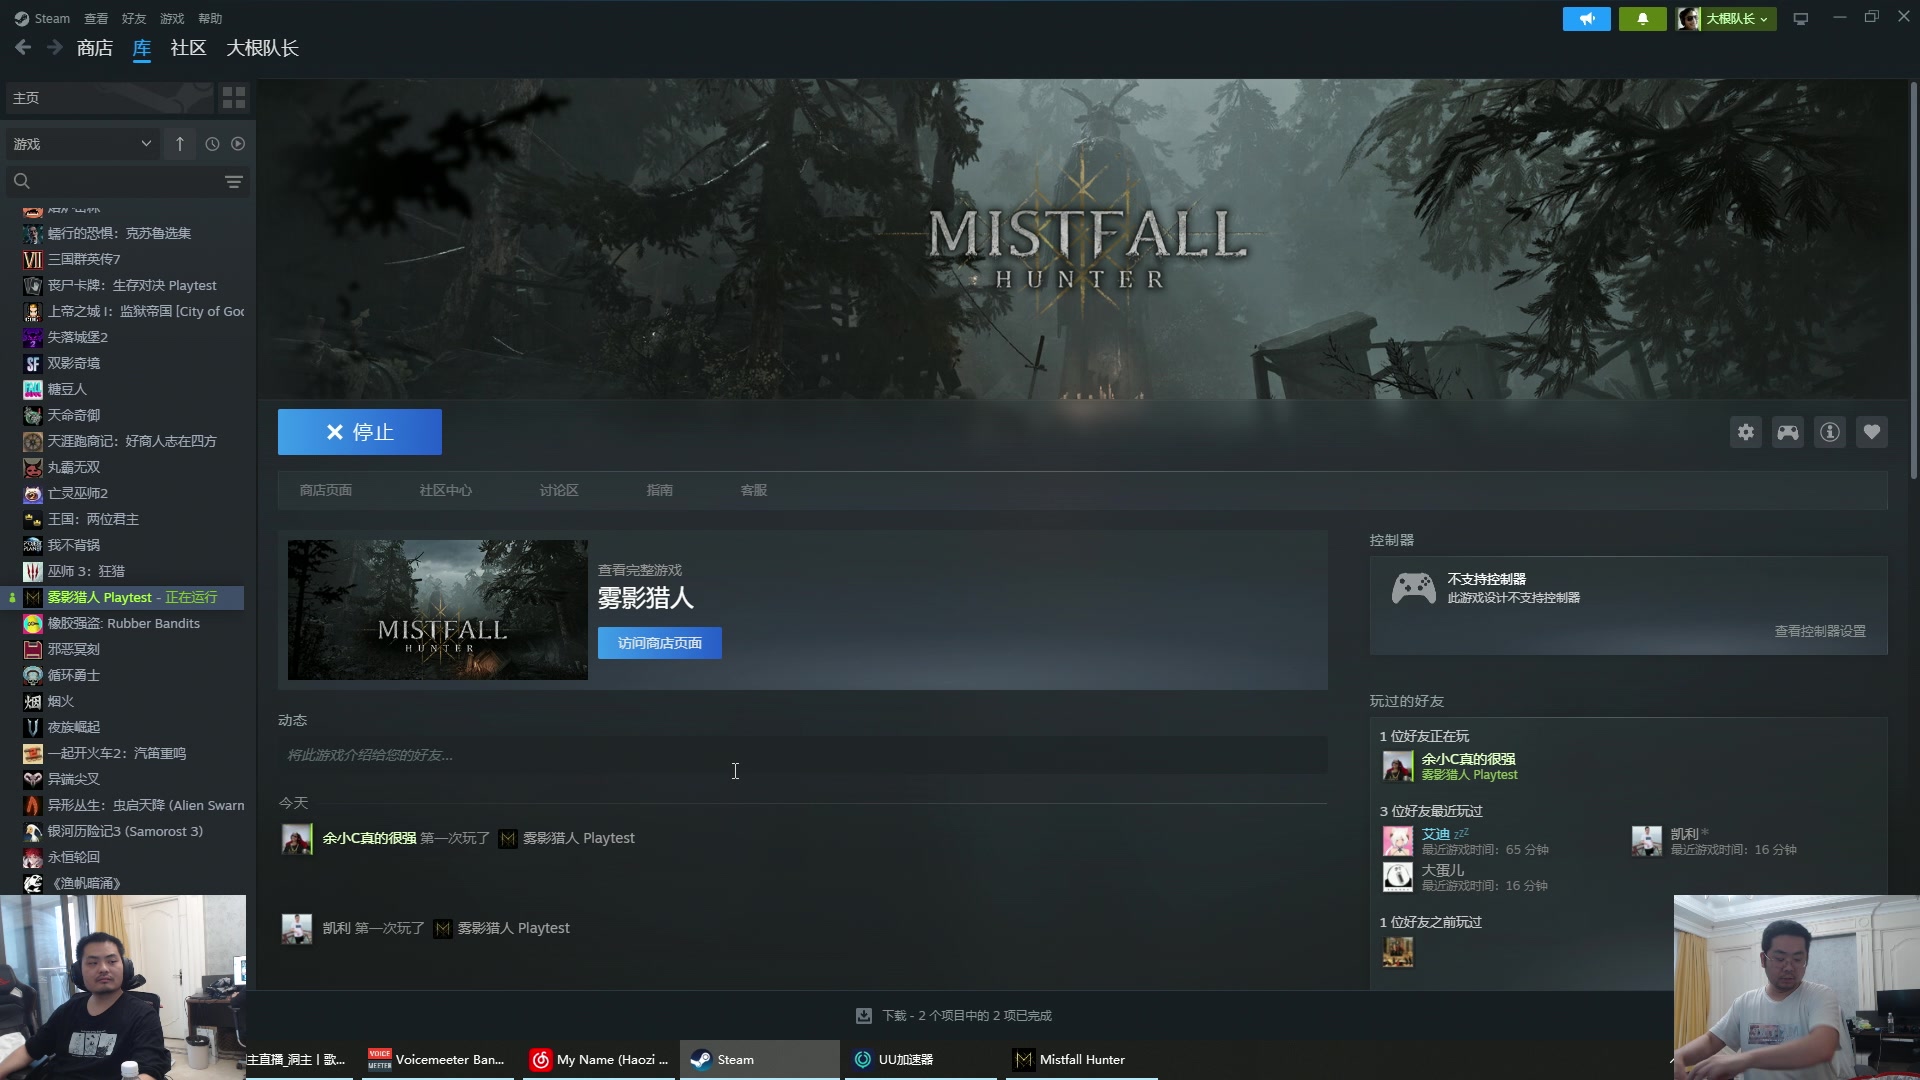Click the library search magnifier icon
This screenshot has width=1920, height=1080.
click(x=22, y=181)
